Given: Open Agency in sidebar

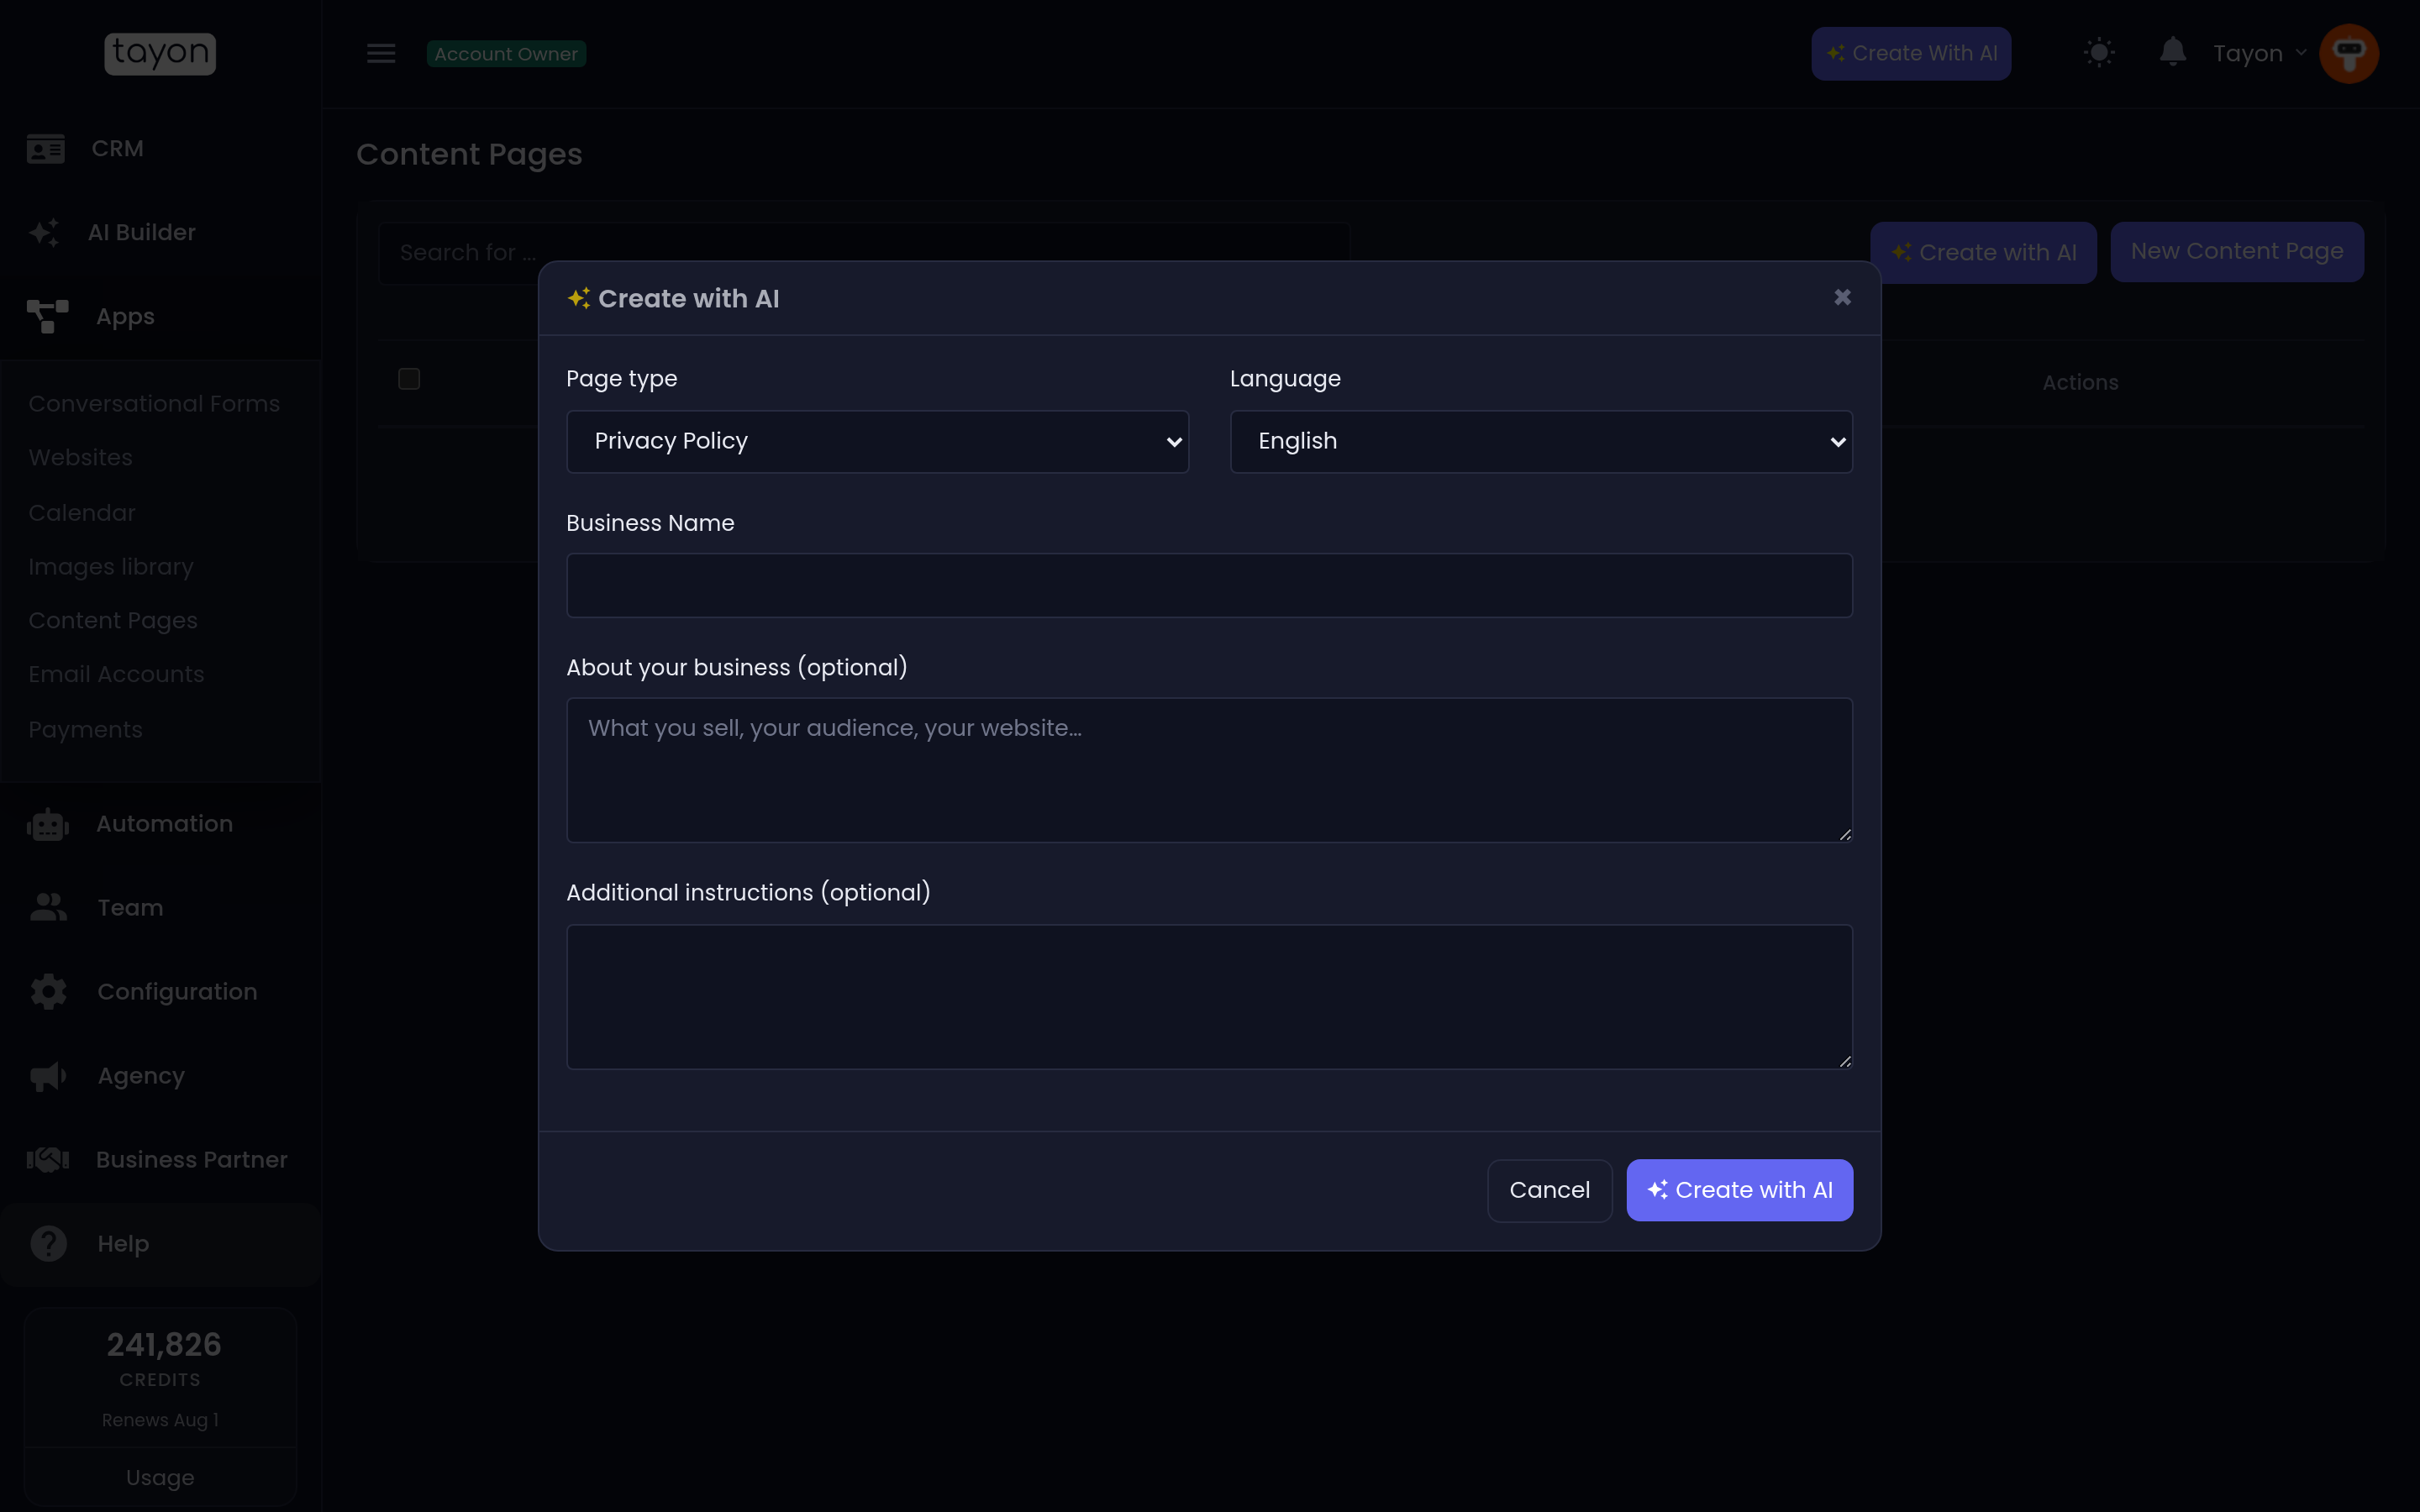Looking at the screenshot, I should point(160,1076).
